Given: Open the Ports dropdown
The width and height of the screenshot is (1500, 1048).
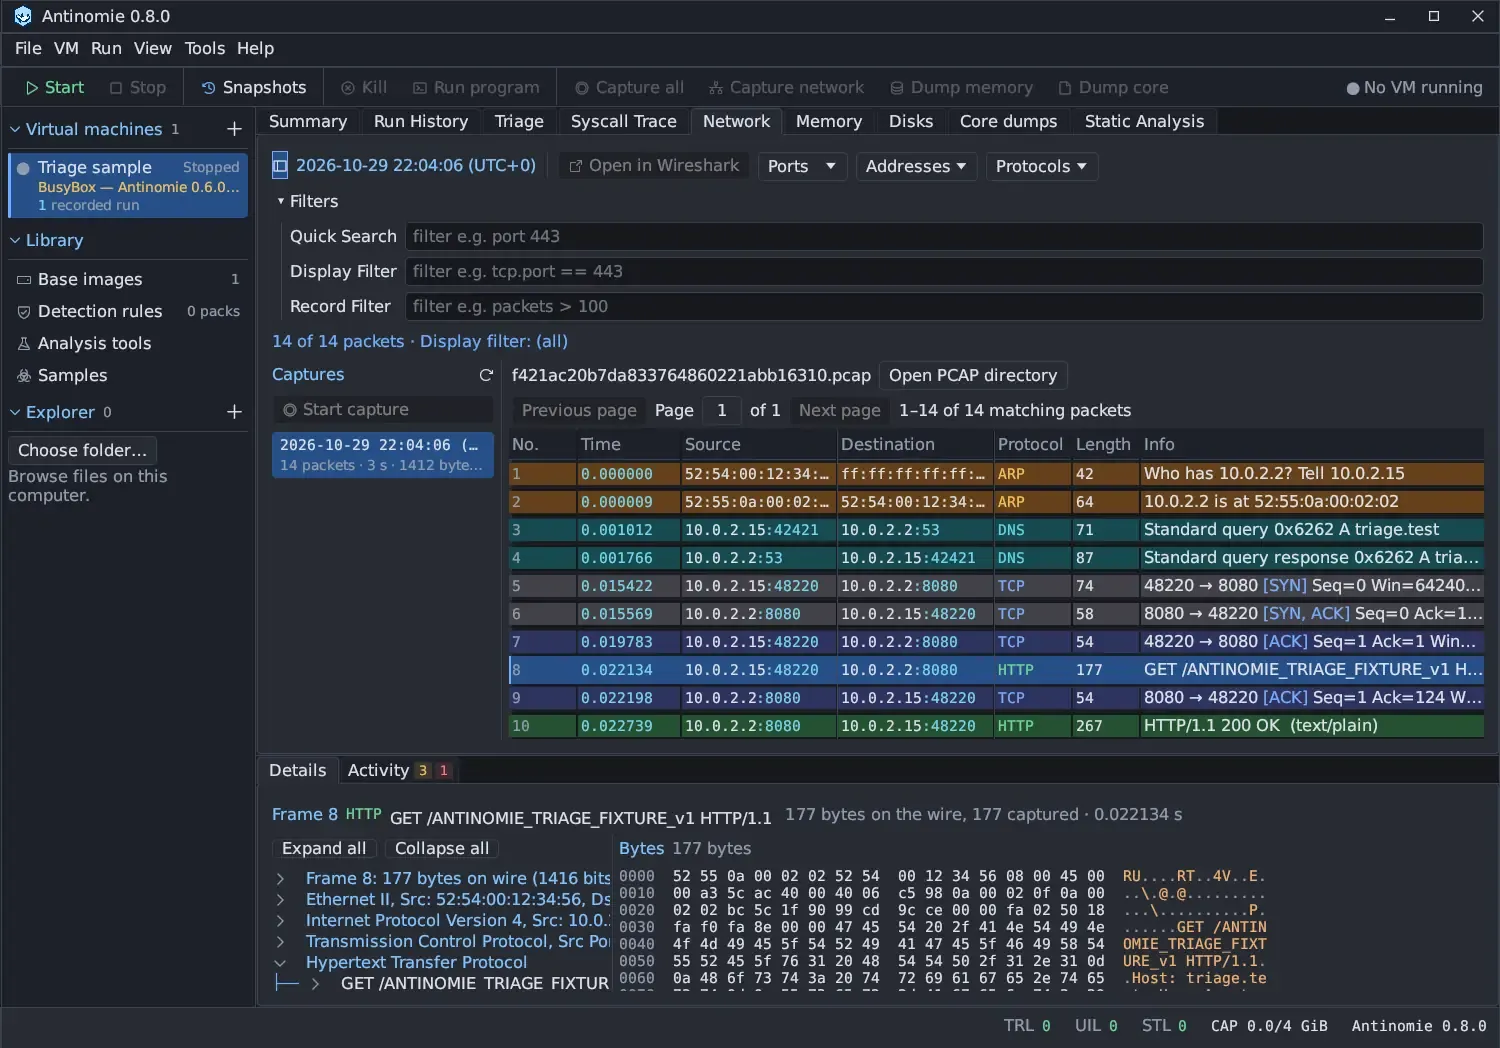Looking at the screenshot, I should click(802, 166).
